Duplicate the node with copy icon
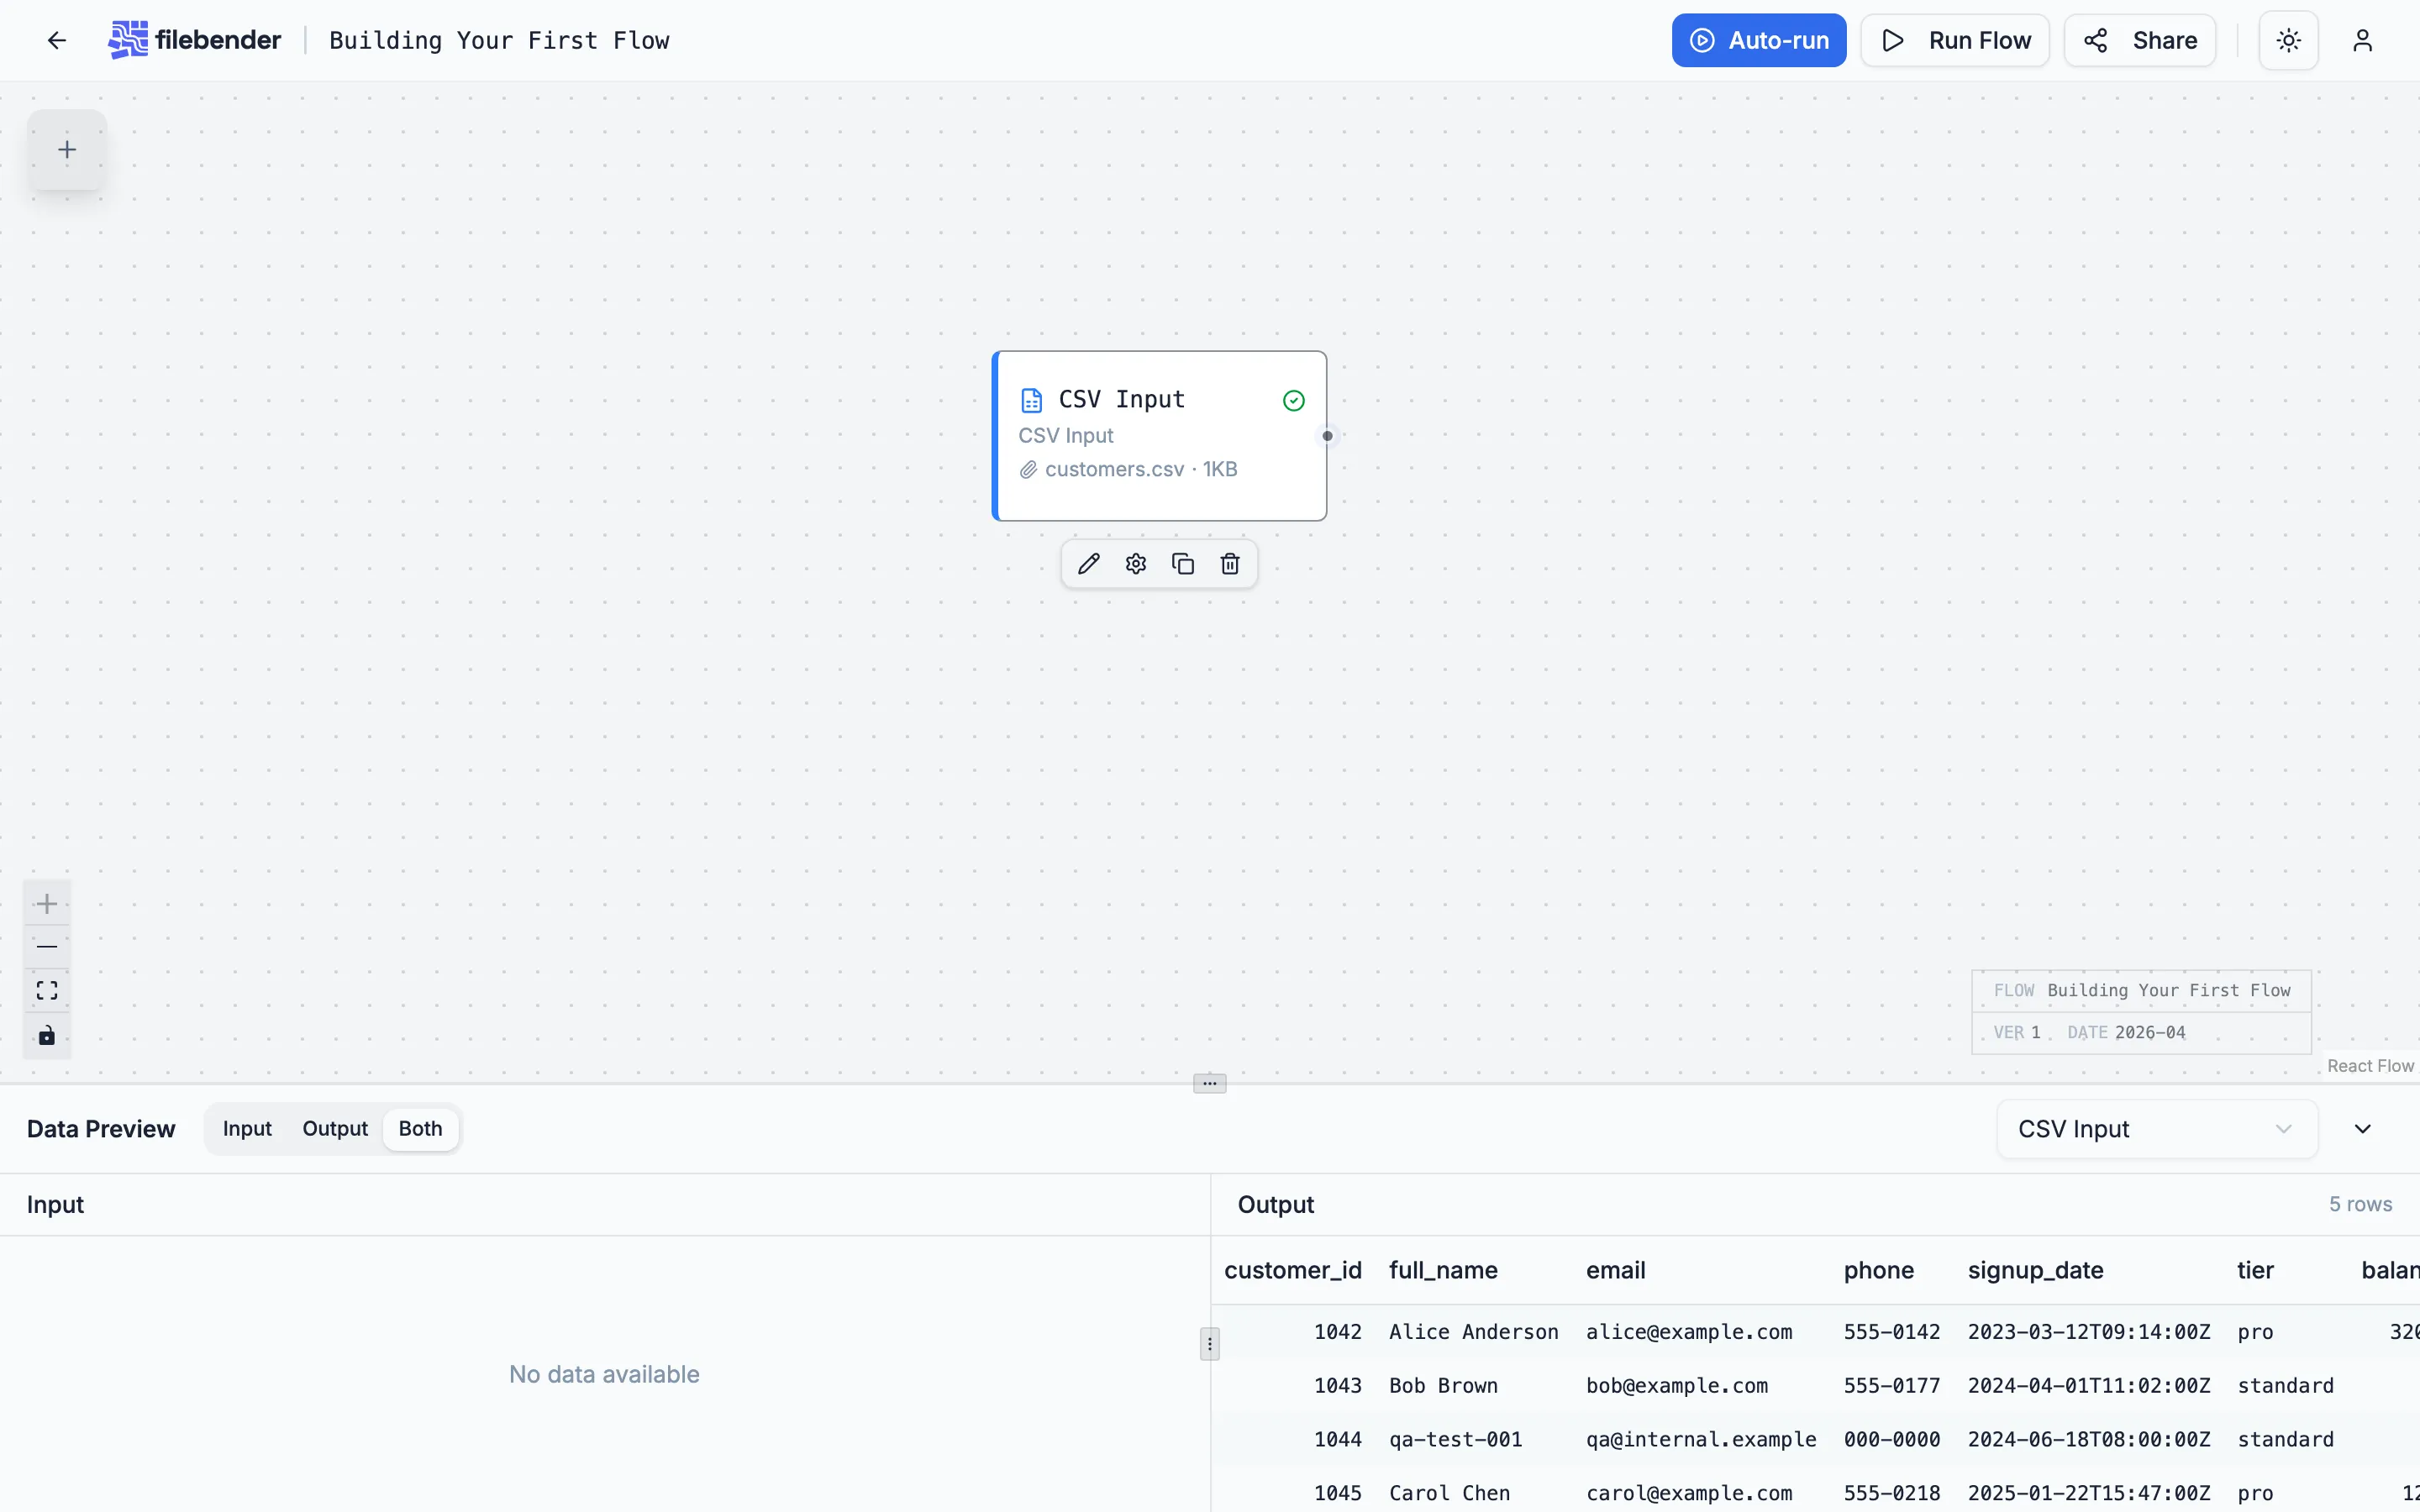This screenshot has width=2420, height=1512. pos(1182,564)
